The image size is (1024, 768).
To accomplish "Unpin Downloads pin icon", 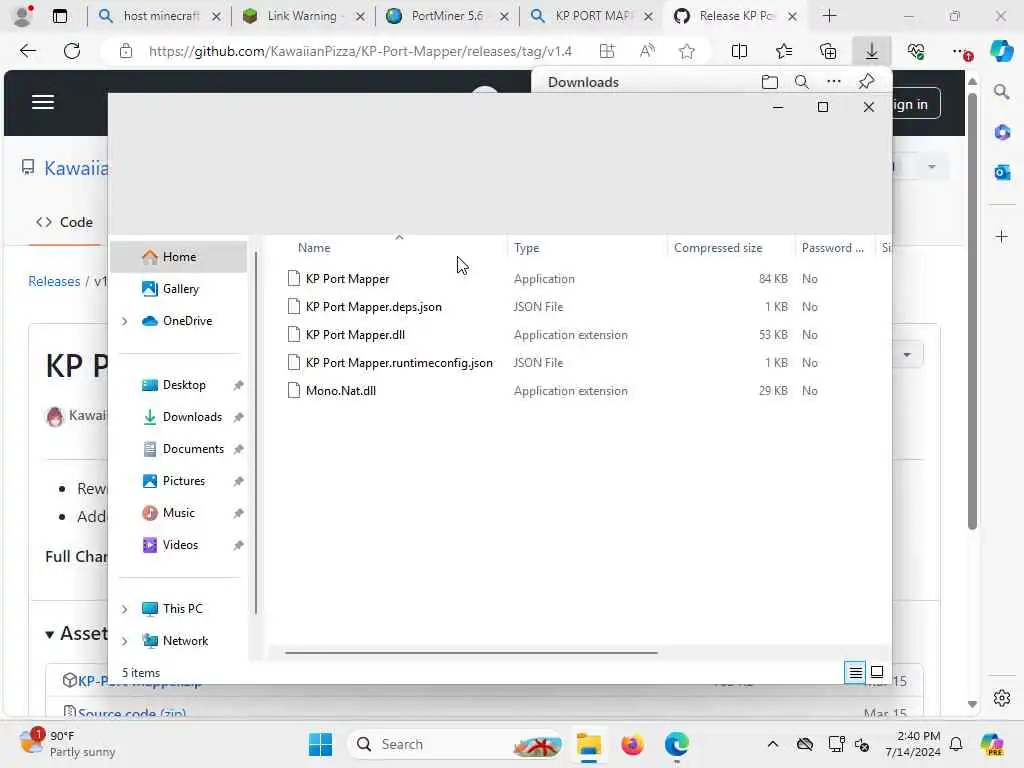I will pos(238,417).
